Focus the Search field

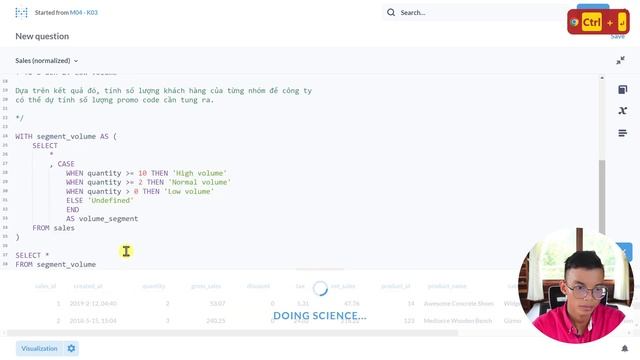tap(478, 13)
